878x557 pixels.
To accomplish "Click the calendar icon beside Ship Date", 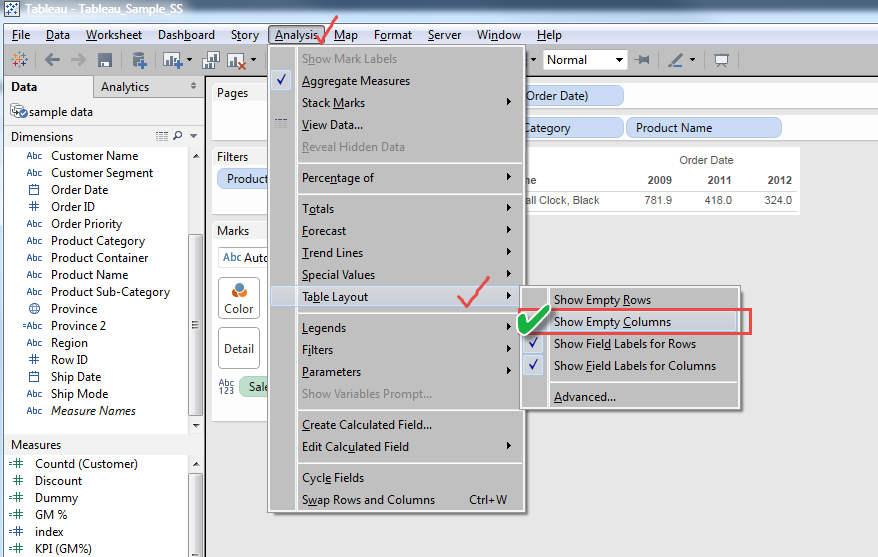I will coord(34,377).
